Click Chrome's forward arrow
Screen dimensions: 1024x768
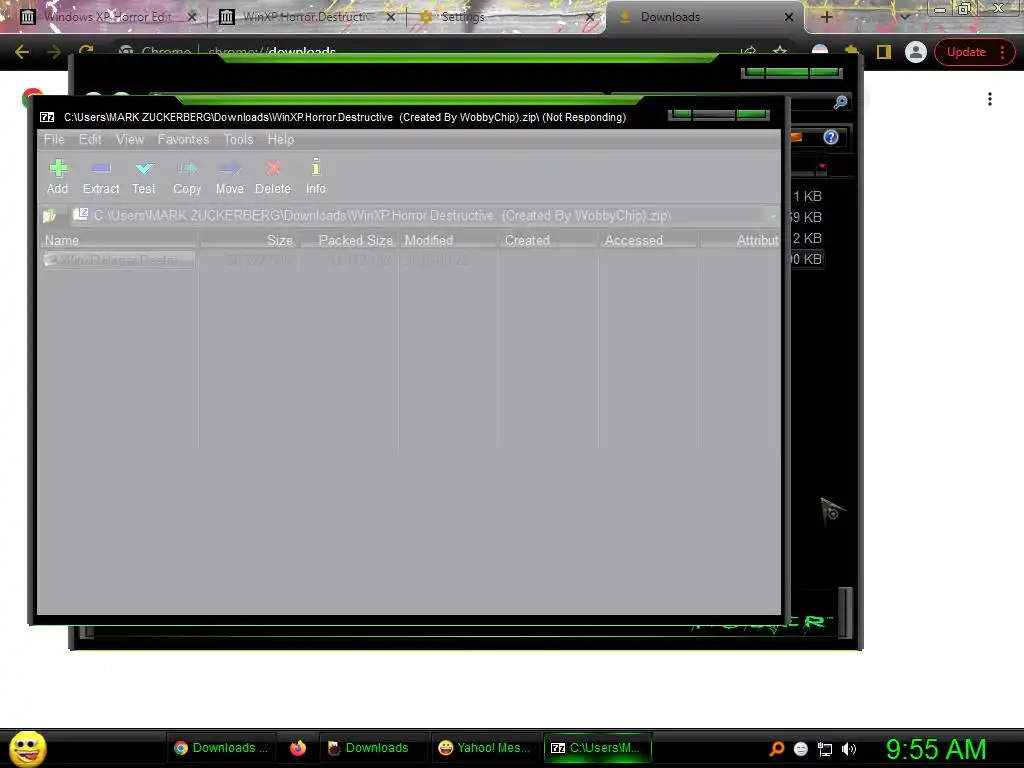[54, 52]
